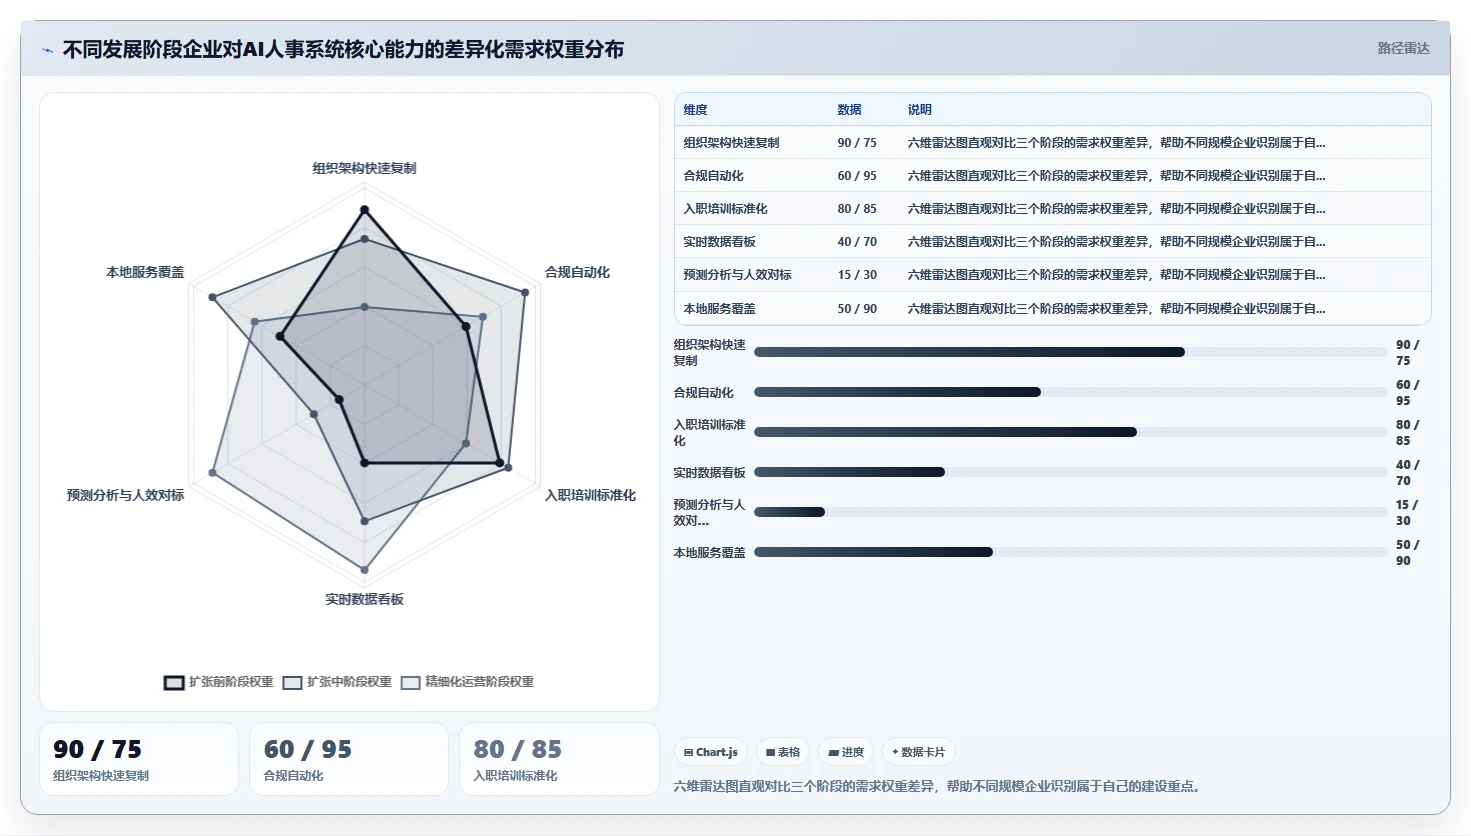
Task: Click the 预测分析与人效对标 radar axis label
Action: (x=125, y=495)
